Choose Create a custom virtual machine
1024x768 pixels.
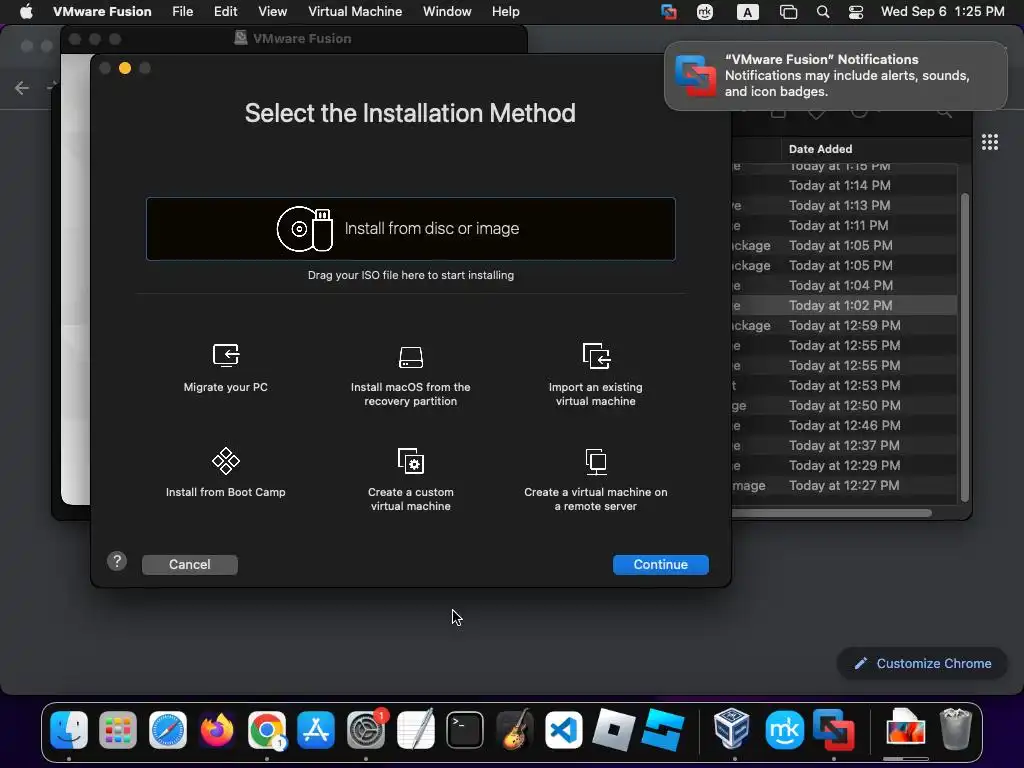(x=410, y=480)
